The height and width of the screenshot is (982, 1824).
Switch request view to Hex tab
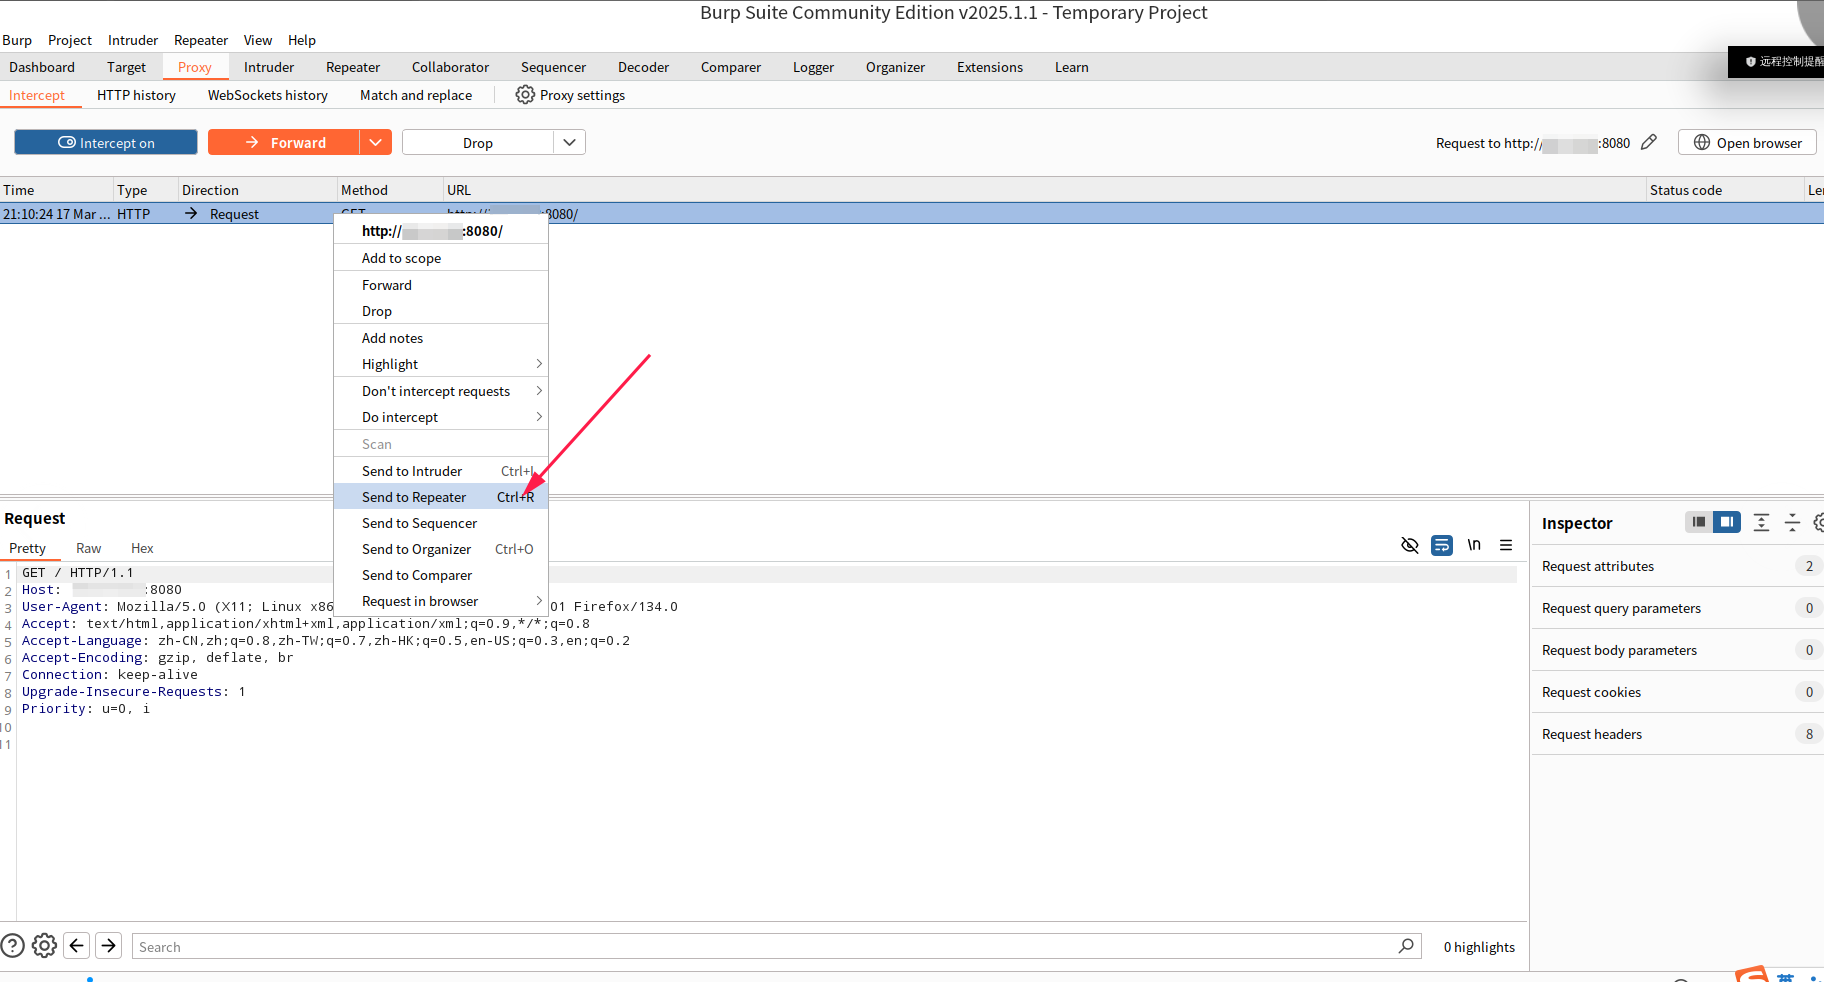click(x=142, y=548)
